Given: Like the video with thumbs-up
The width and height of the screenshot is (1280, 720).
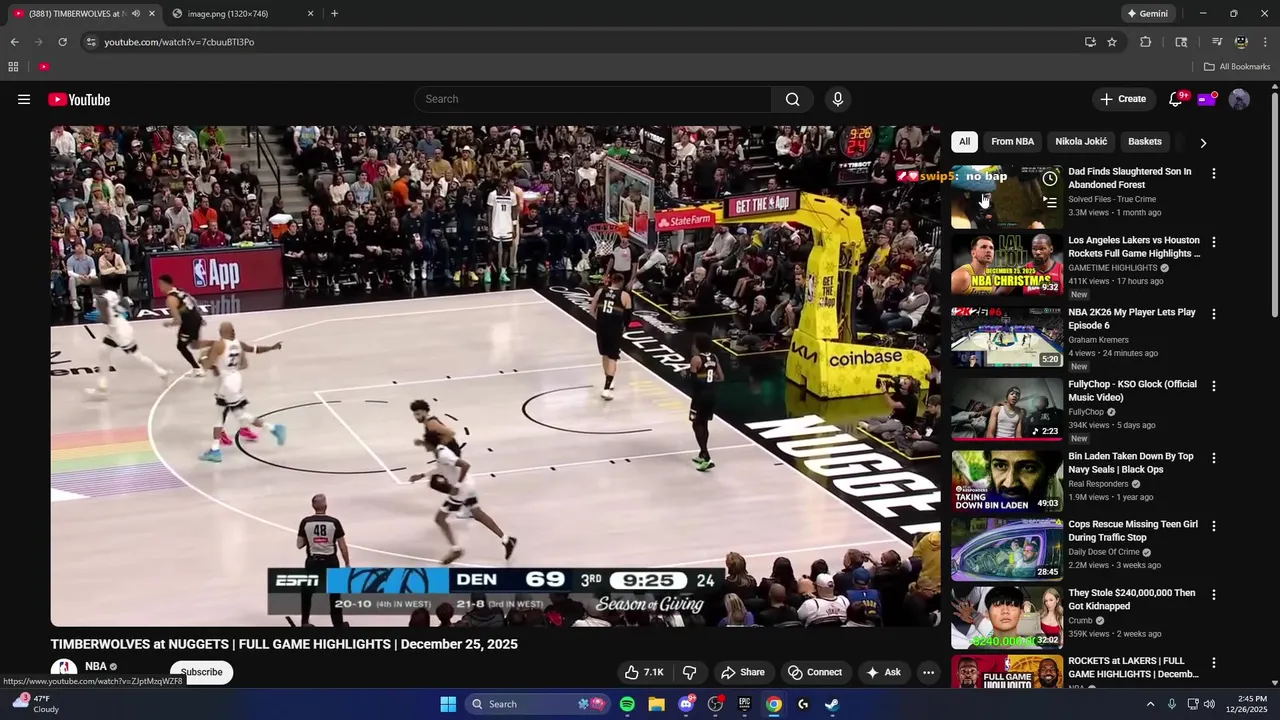Looking at the screenshot, I should coord(644,672).
